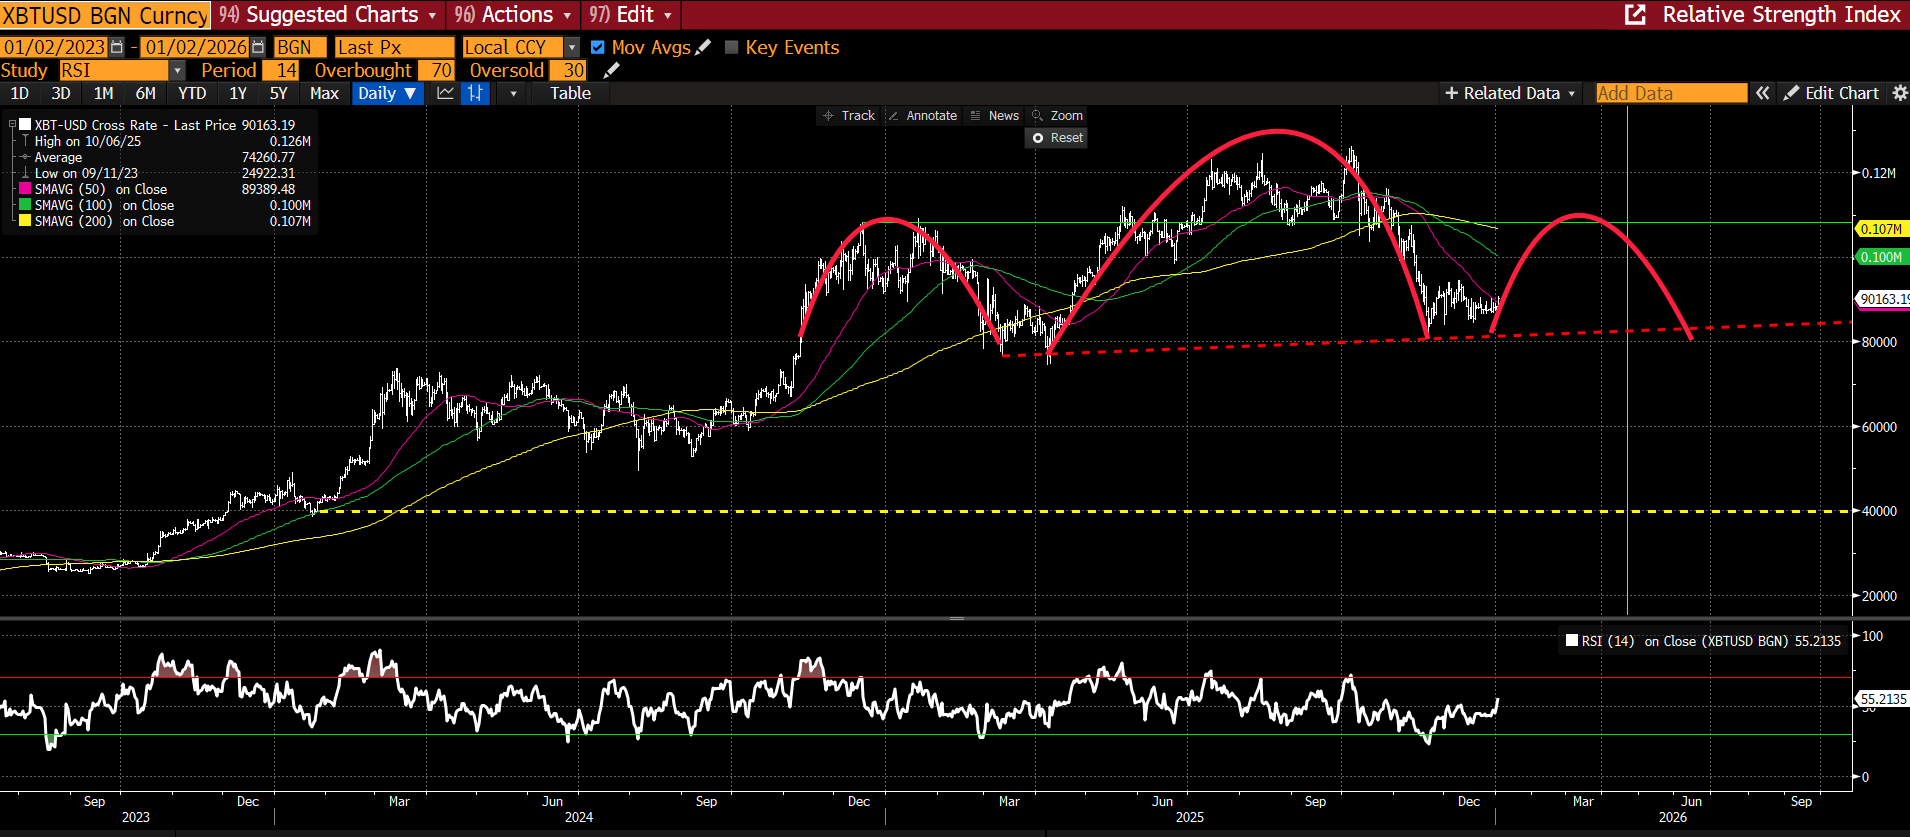The height and width of the screenshot is (837, 1910).
Task: Open the News overlay tool
Action: click(995, 116)
